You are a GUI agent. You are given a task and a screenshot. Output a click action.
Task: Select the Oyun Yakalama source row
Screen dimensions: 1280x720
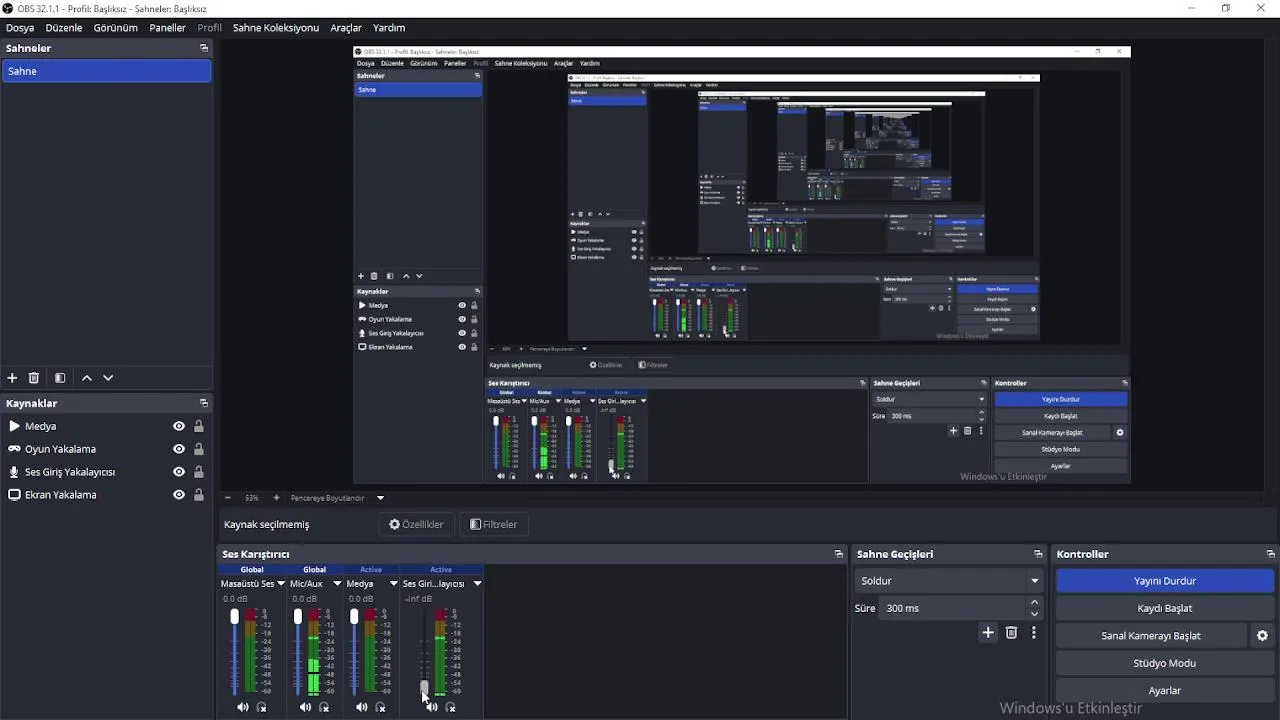(106, 449)
